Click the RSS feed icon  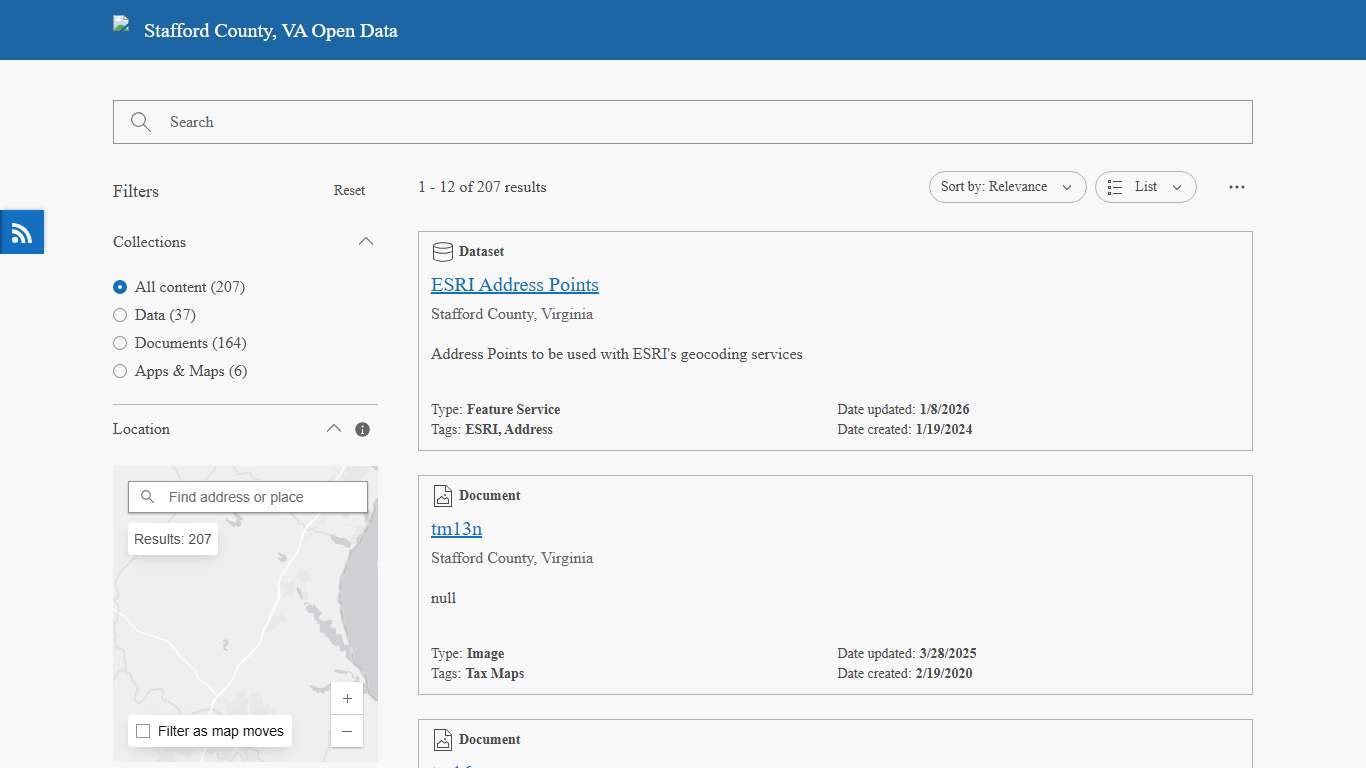tap(22, 233)
